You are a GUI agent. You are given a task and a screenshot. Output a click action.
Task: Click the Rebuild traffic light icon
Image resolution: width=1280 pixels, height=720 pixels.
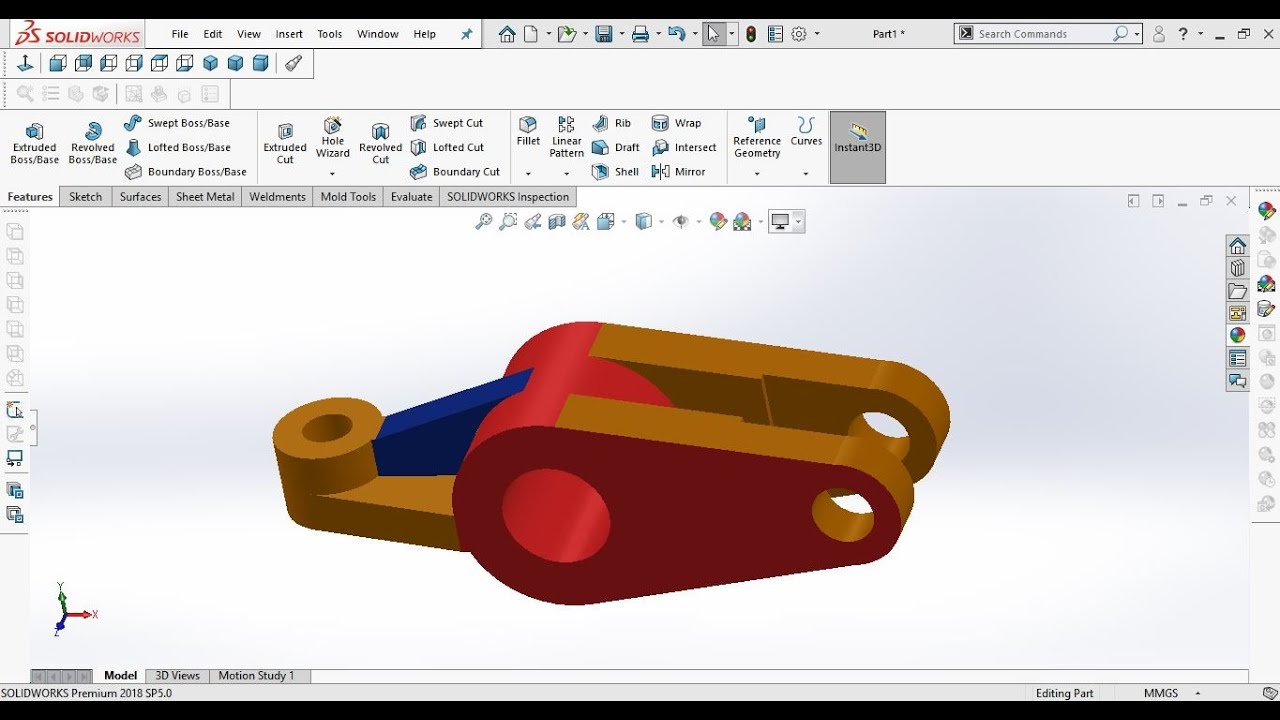pyautogui.click(x=751, y=34)
